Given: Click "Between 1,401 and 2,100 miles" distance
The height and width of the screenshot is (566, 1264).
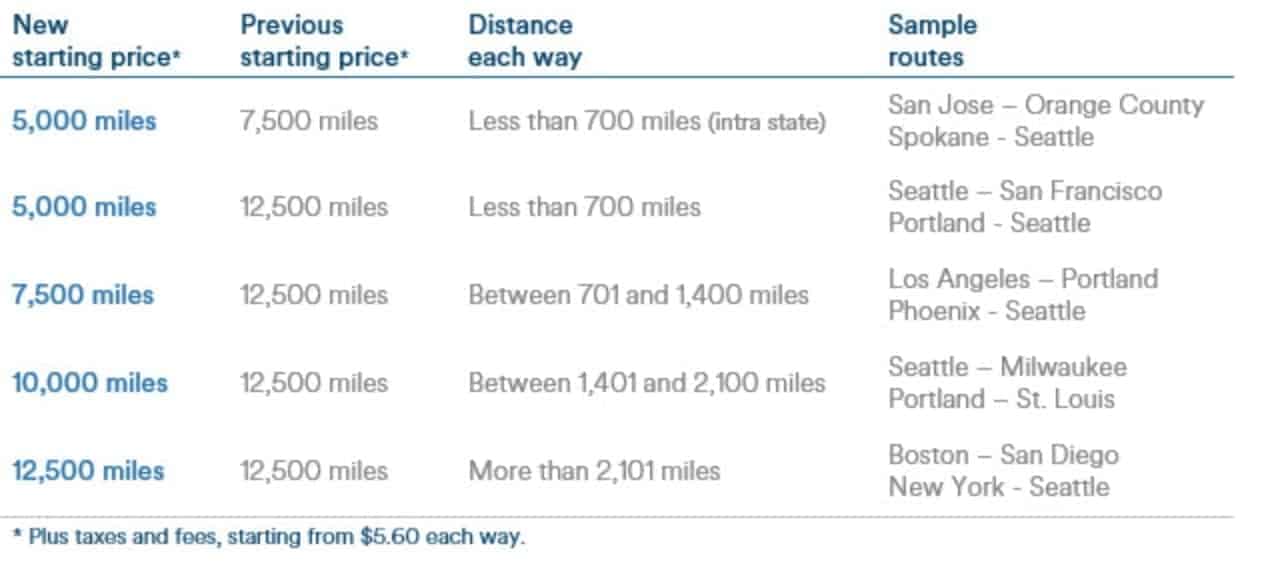Looking at the screenshot, I should pyautogui.click(x=647, y=383).
